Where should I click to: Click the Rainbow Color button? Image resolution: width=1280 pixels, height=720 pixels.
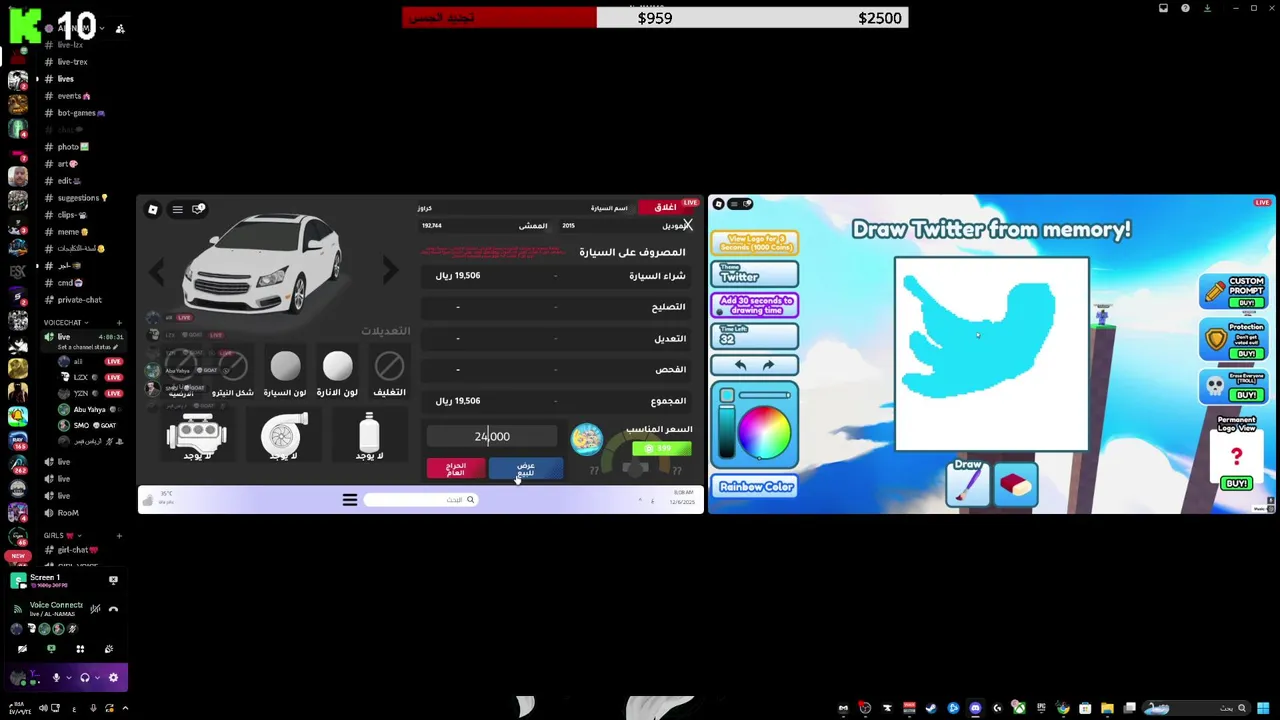pos(756,487)
